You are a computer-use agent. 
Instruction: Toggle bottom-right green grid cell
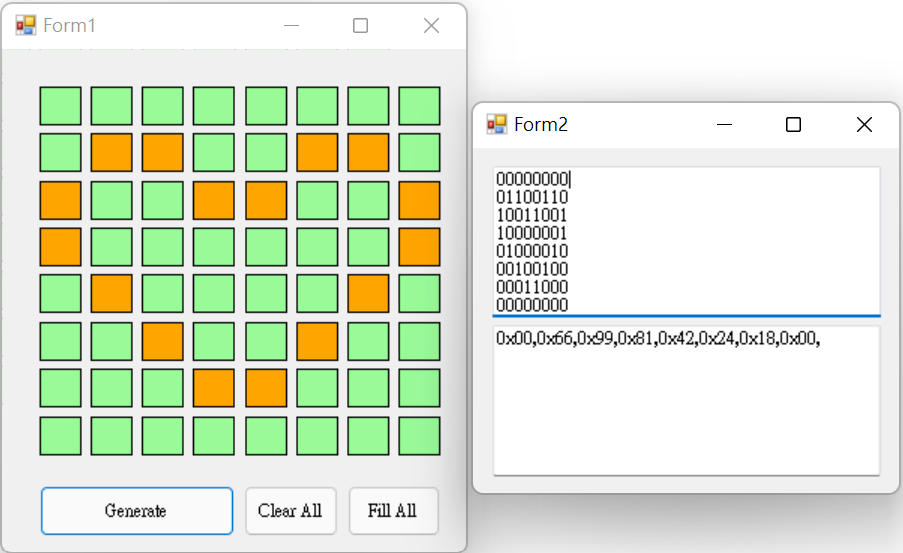click(x=419, y=436)
